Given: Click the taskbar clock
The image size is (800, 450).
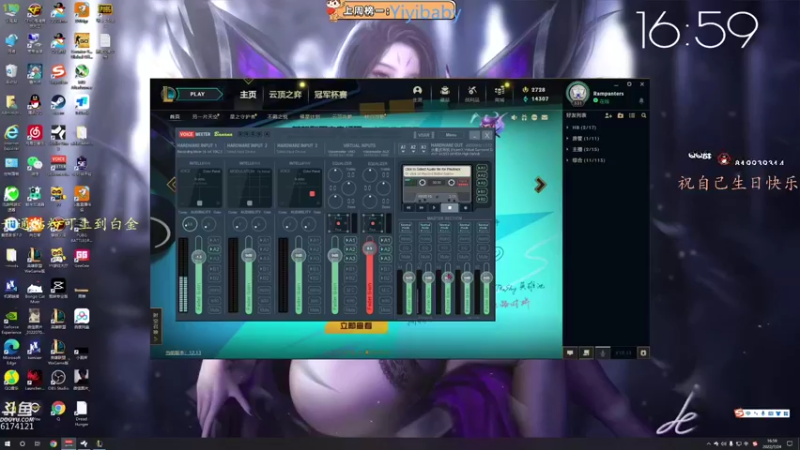Looking at the screenshot, I should [772, 443].
